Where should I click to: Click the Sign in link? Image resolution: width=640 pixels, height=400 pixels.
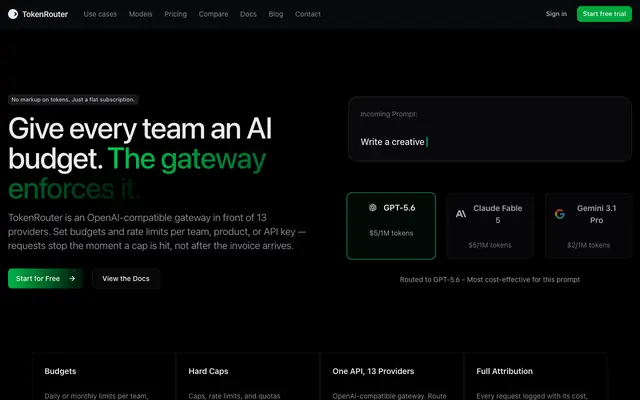click(x=556, y=14)
